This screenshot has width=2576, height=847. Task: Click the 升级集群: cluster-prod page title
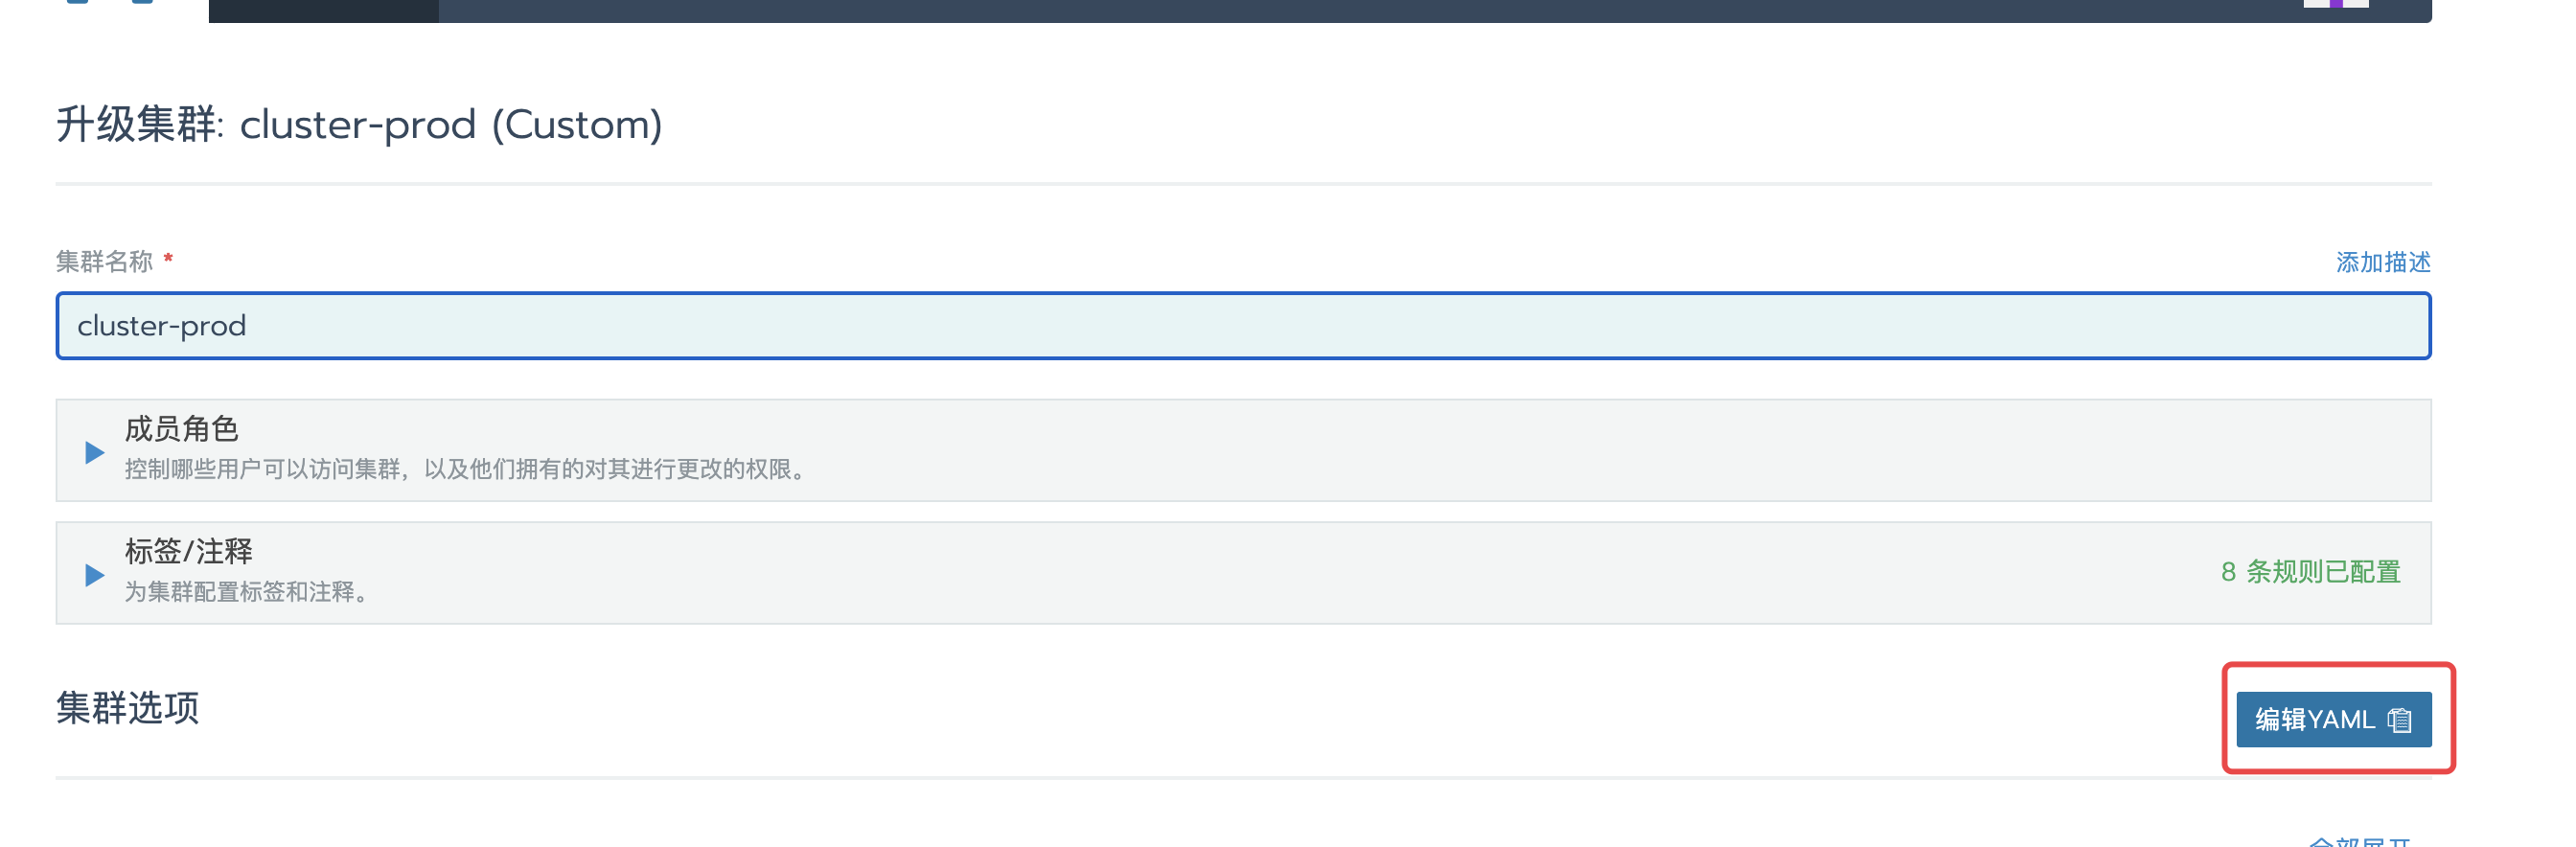(x=359, y=125)
